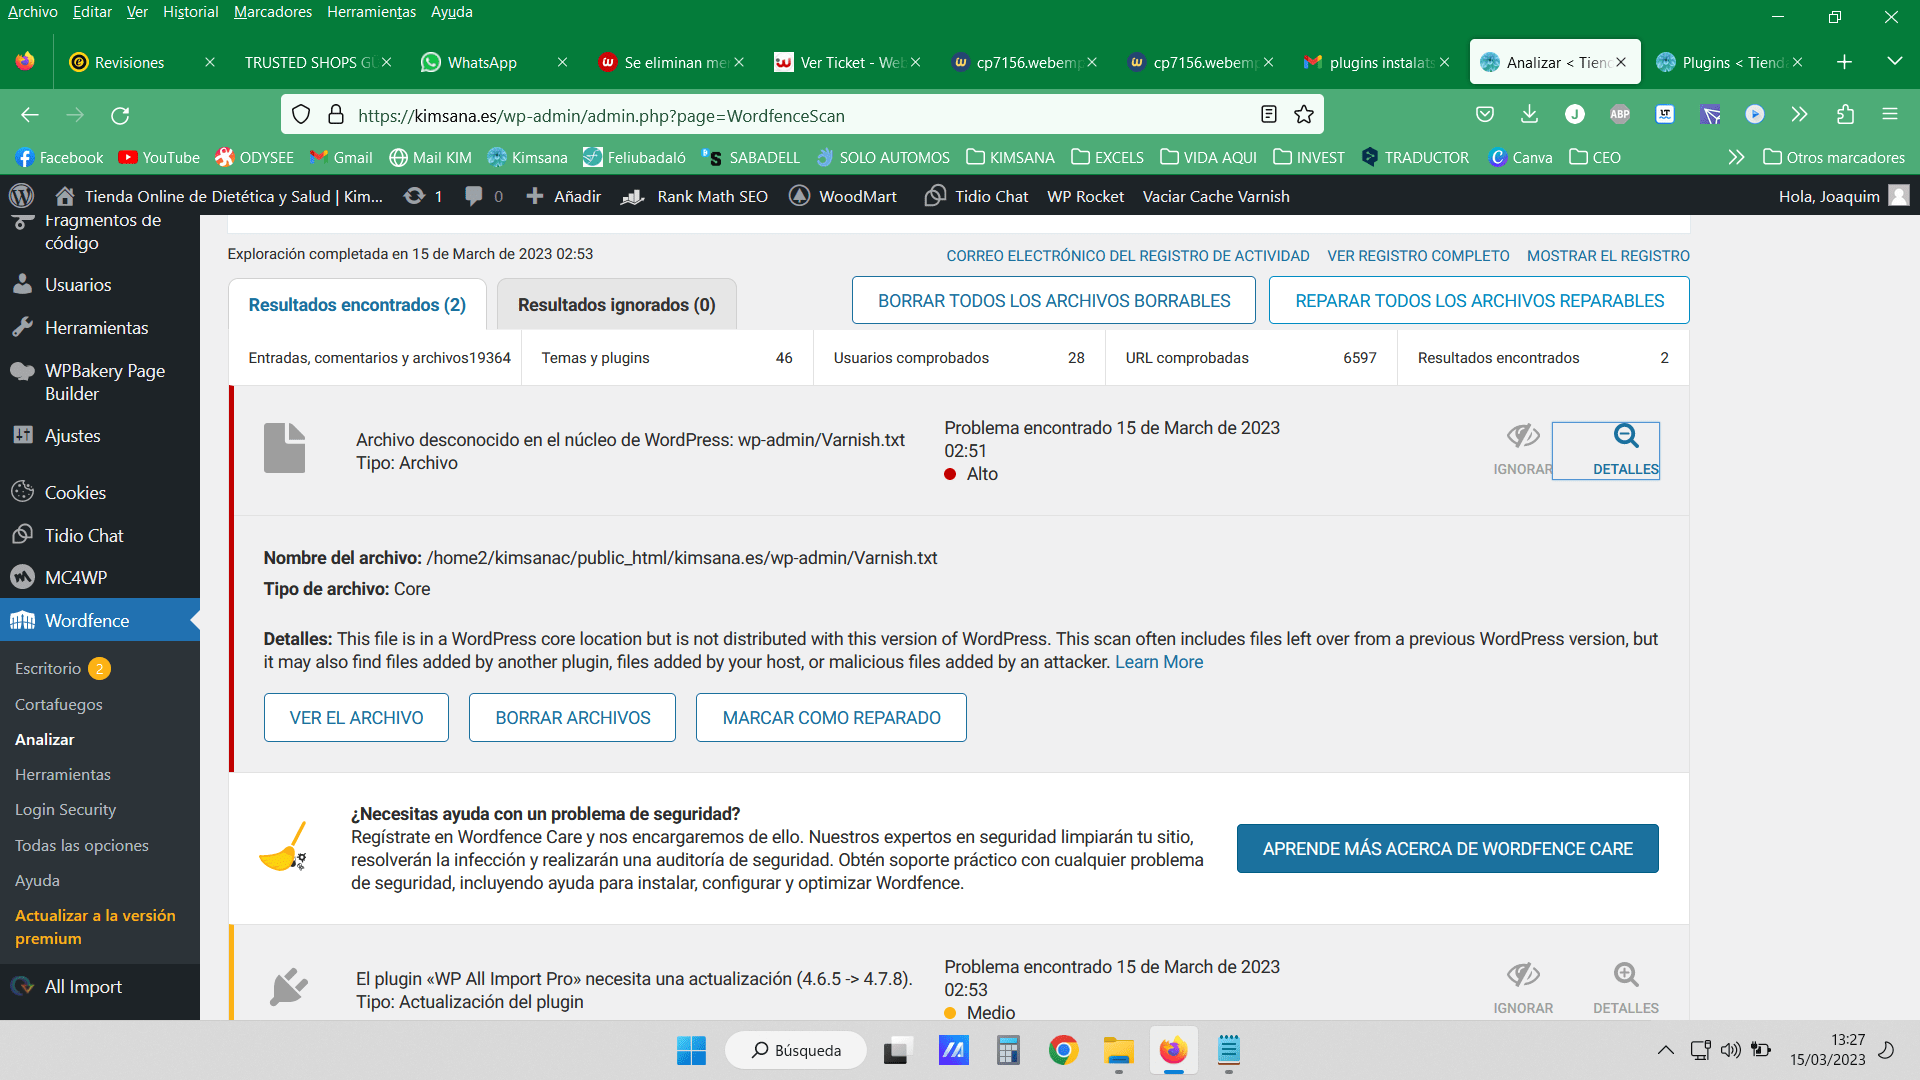Open Rank Math SEO admin bar item

click(x=695, y=196)
